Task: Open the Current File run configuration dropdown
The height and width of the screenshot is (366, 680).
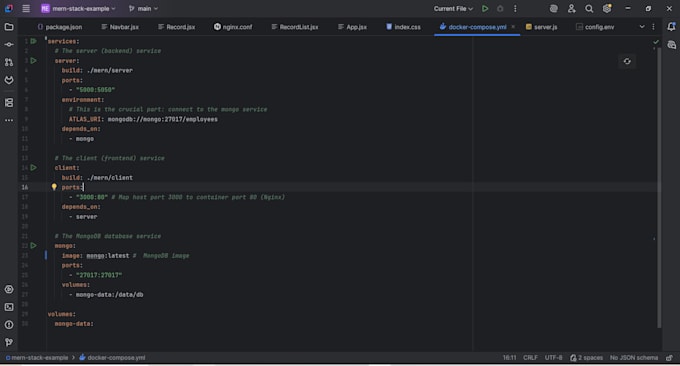Action: point(453,9)
